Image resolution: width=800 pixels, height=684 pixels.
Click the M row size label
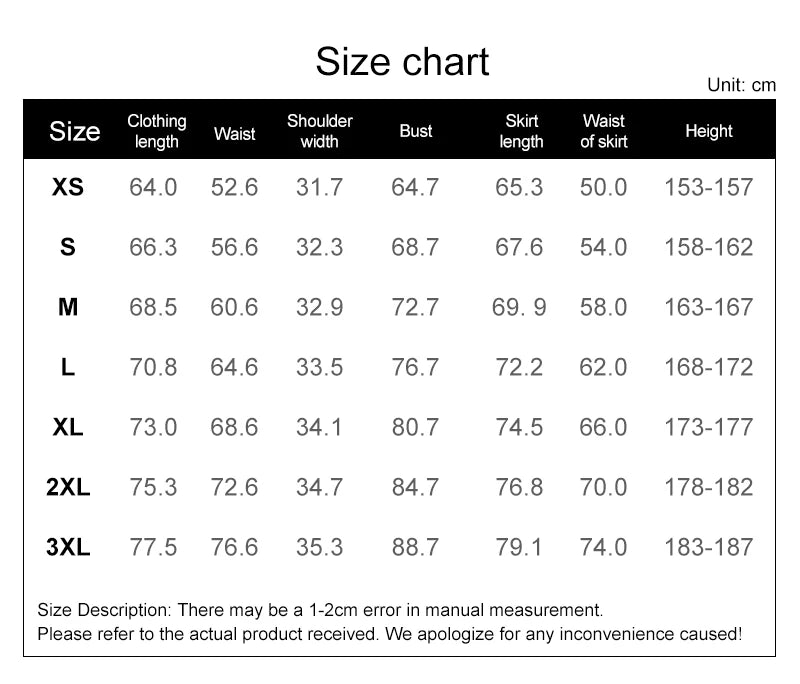coord(68,307)
